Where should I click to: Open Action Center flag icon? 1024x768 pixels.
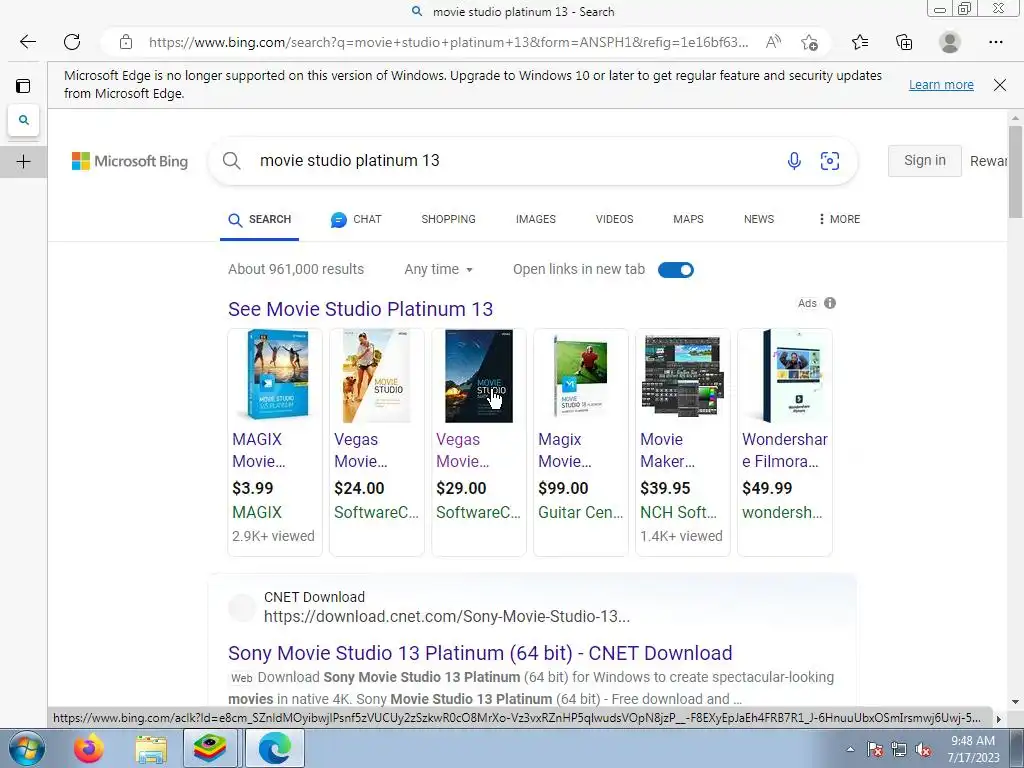[x=875, y=749]
